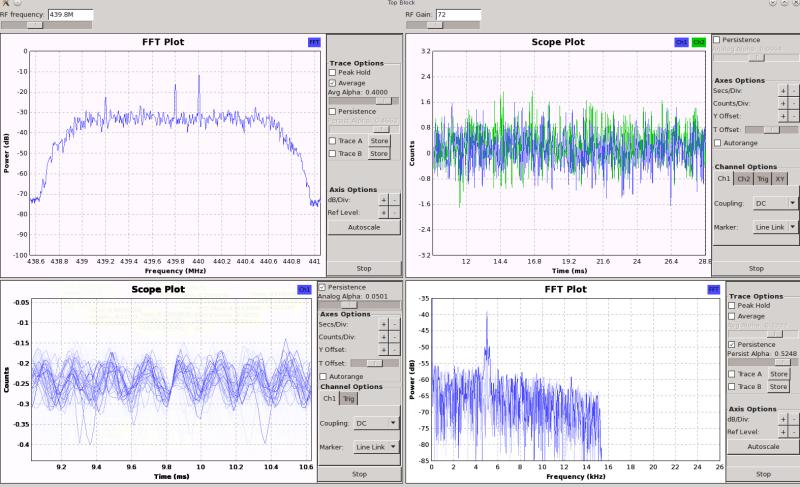Enable Peak Hold in the MHz FFT Plot
Viewport: 800px width, 487px height.
point(332,72)
